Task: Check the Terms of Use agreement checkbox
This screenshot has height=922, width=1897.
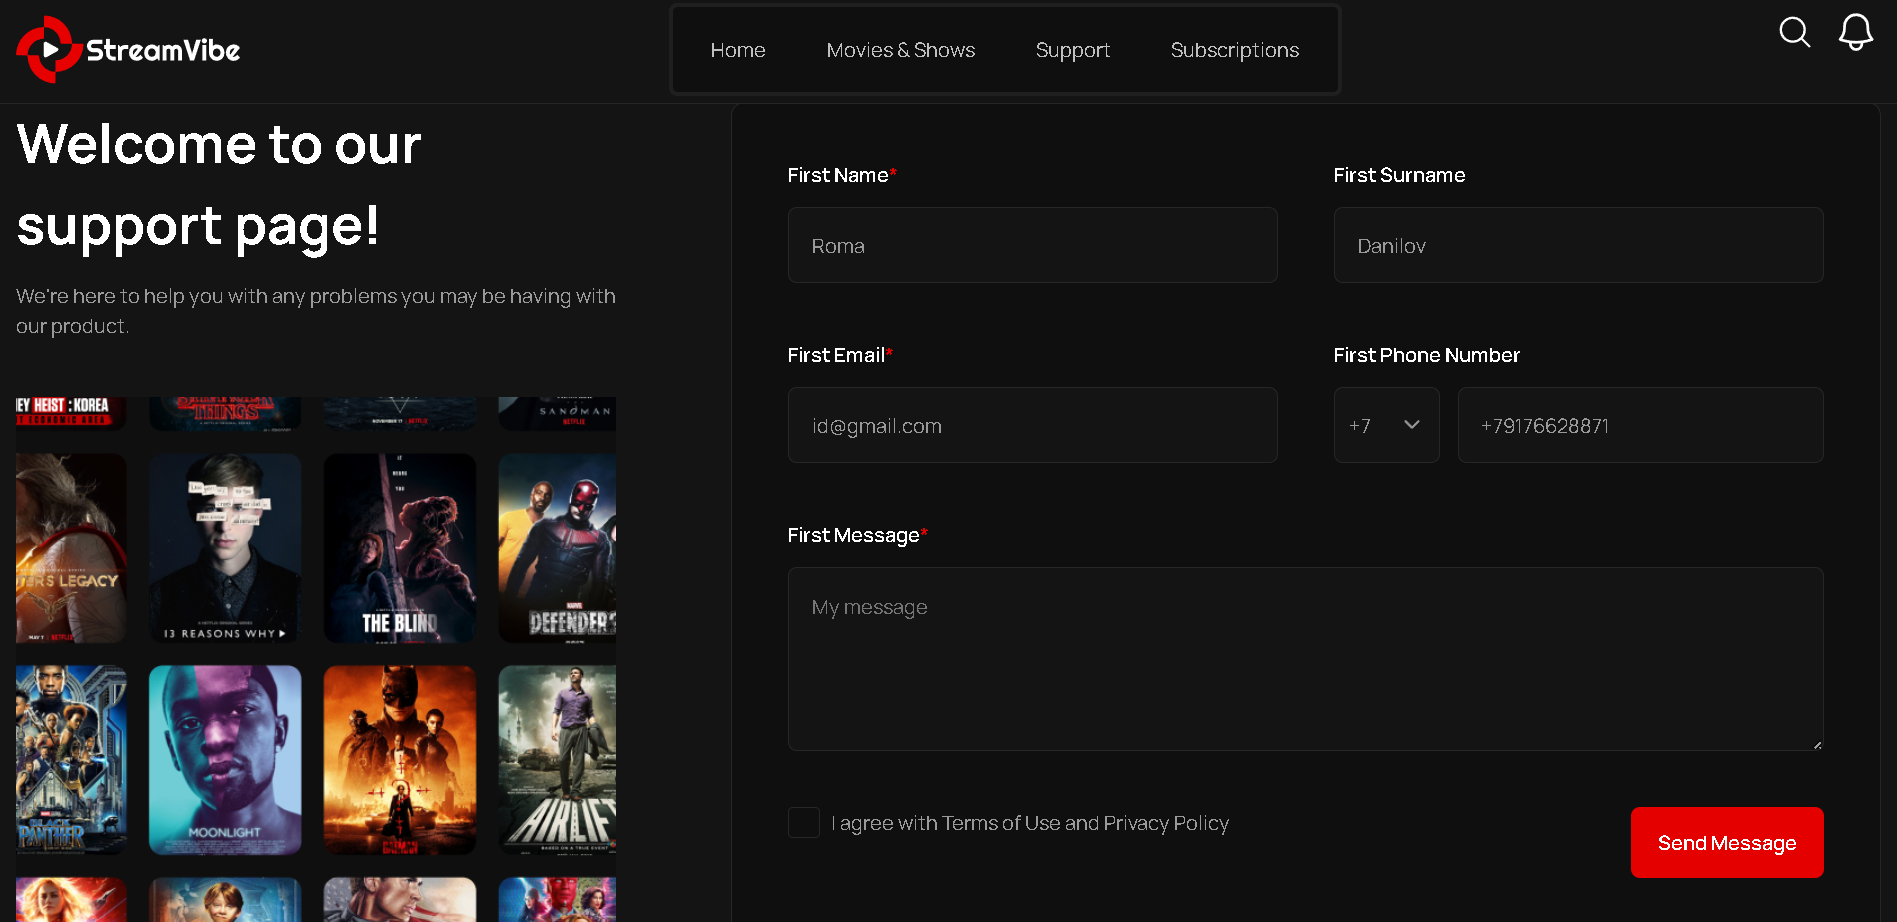Action: pos(804,822)
